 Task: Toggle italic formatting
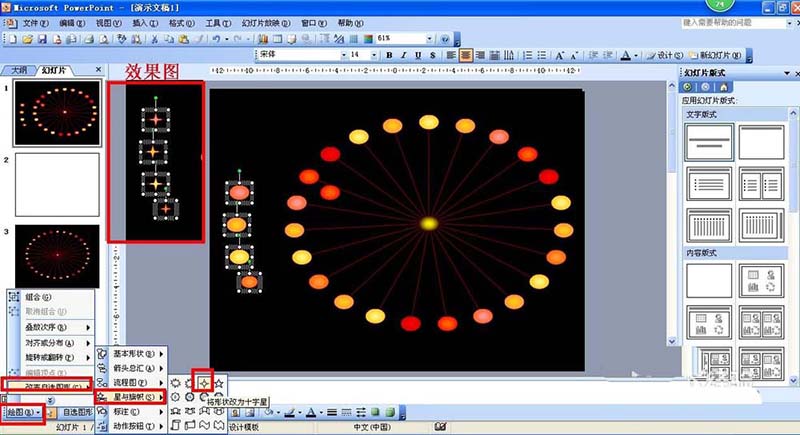click(404, 55)
